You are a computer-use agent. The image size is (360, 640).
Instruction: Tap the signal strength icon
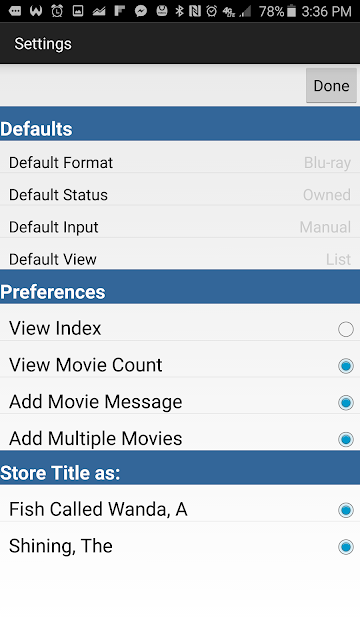(245, 11)
